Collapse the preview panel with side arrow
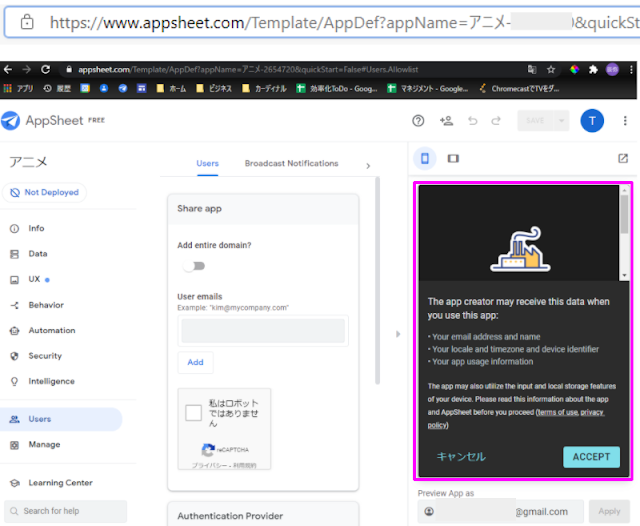This screenshot has height=526, width=640. click(398, 334)
